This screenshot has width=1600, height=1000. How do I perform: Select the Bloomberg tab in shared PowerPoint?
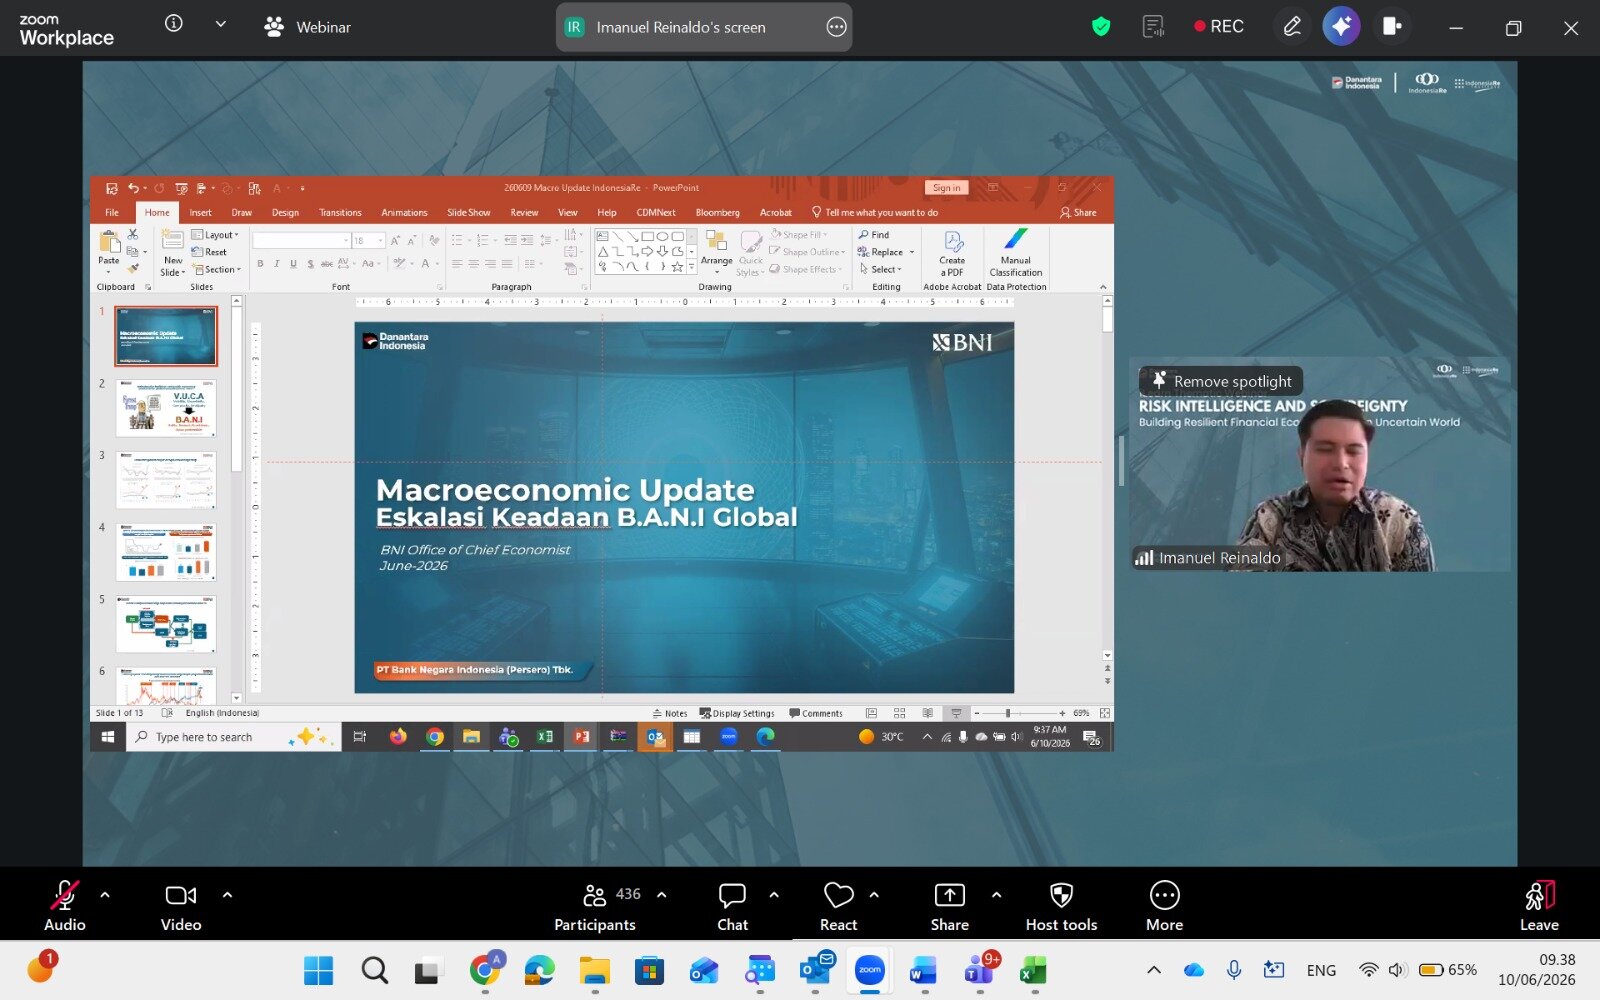(x=718, y=212)
